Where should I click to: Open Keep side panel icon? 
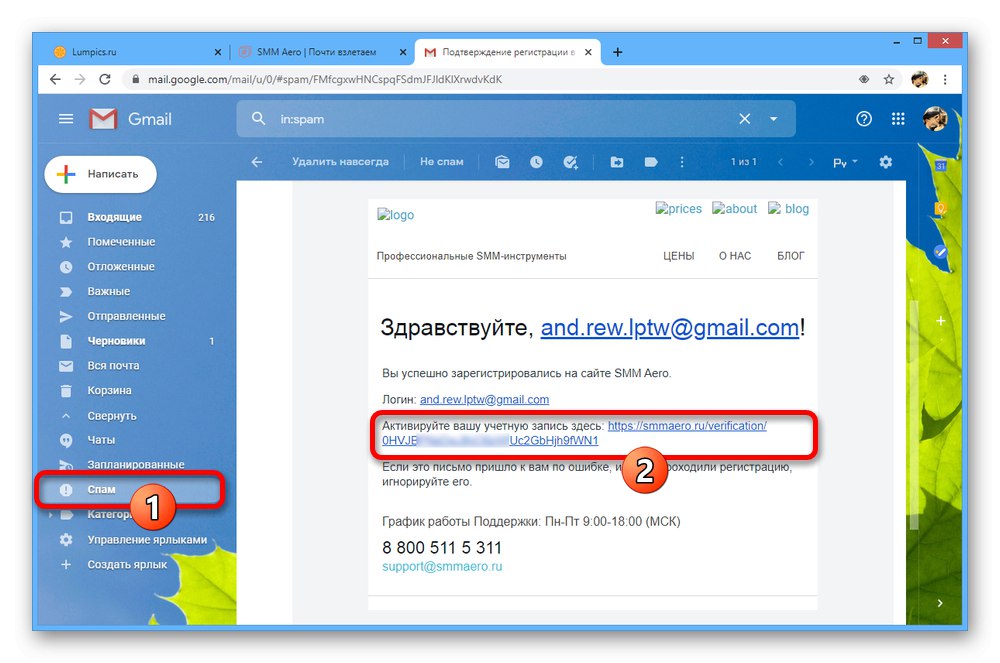940,208
